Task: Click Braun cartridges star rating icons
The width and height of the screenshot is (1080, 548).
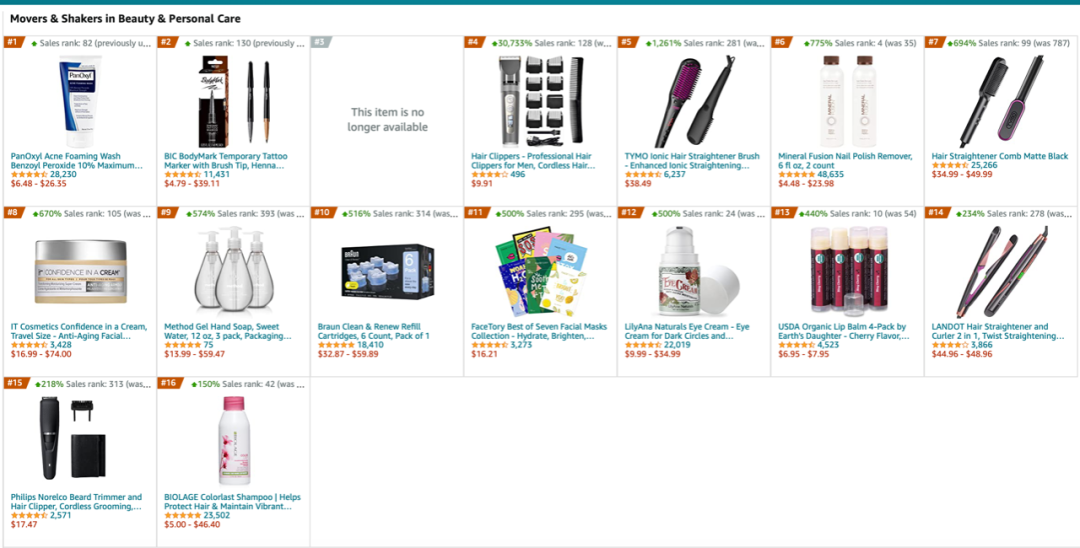Action: (336, 344)
